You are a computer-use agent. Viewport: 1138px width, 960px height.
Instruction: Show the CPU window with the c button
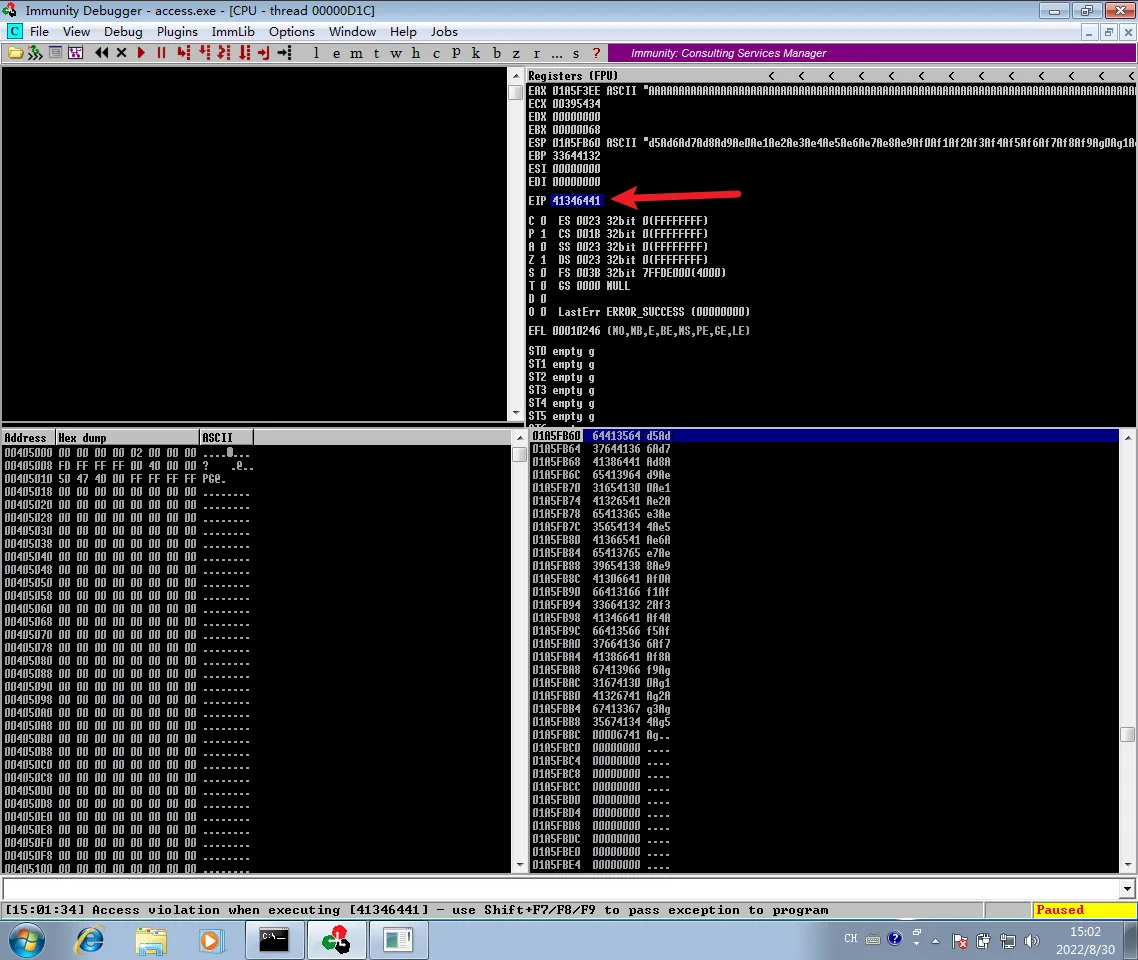pyautogui.click(x=436, y=53)
